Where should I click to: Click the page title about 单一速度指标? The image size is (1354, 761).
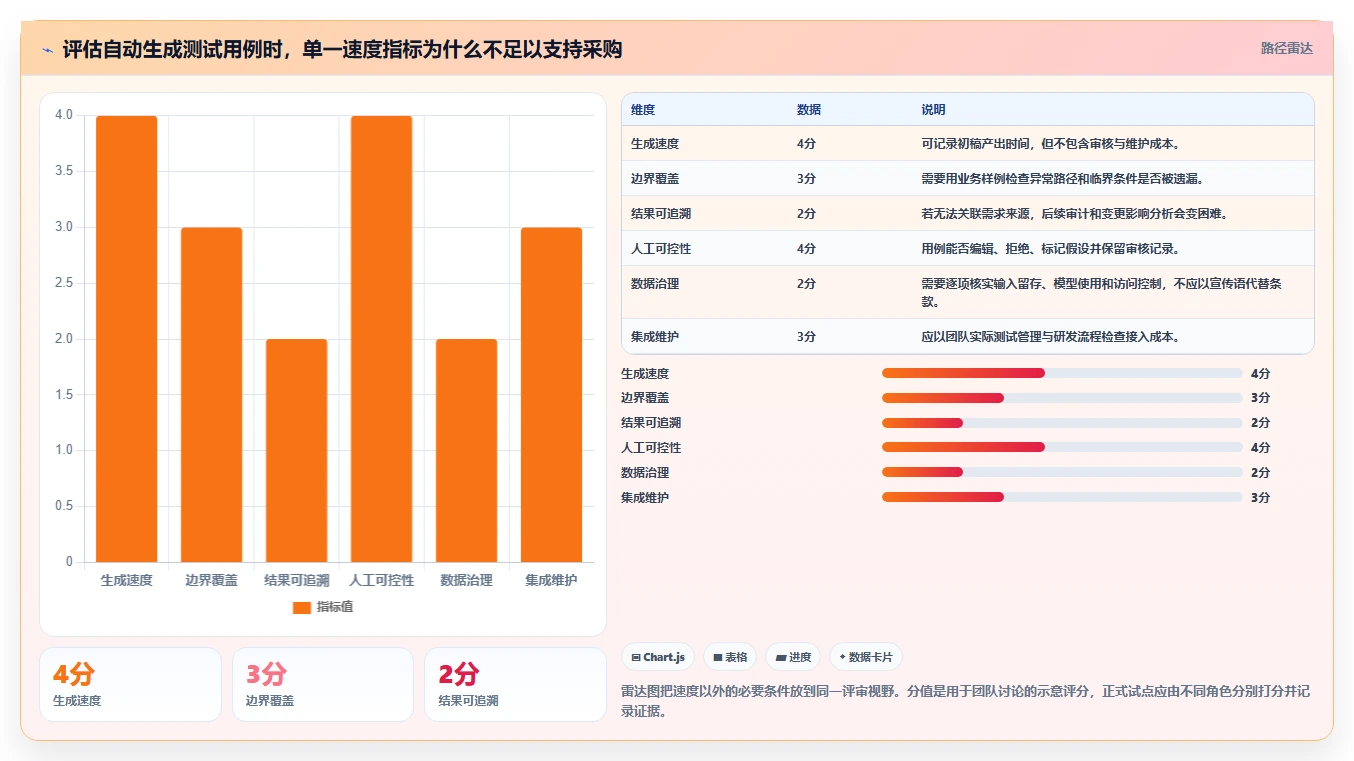click(x=342, y=49)
